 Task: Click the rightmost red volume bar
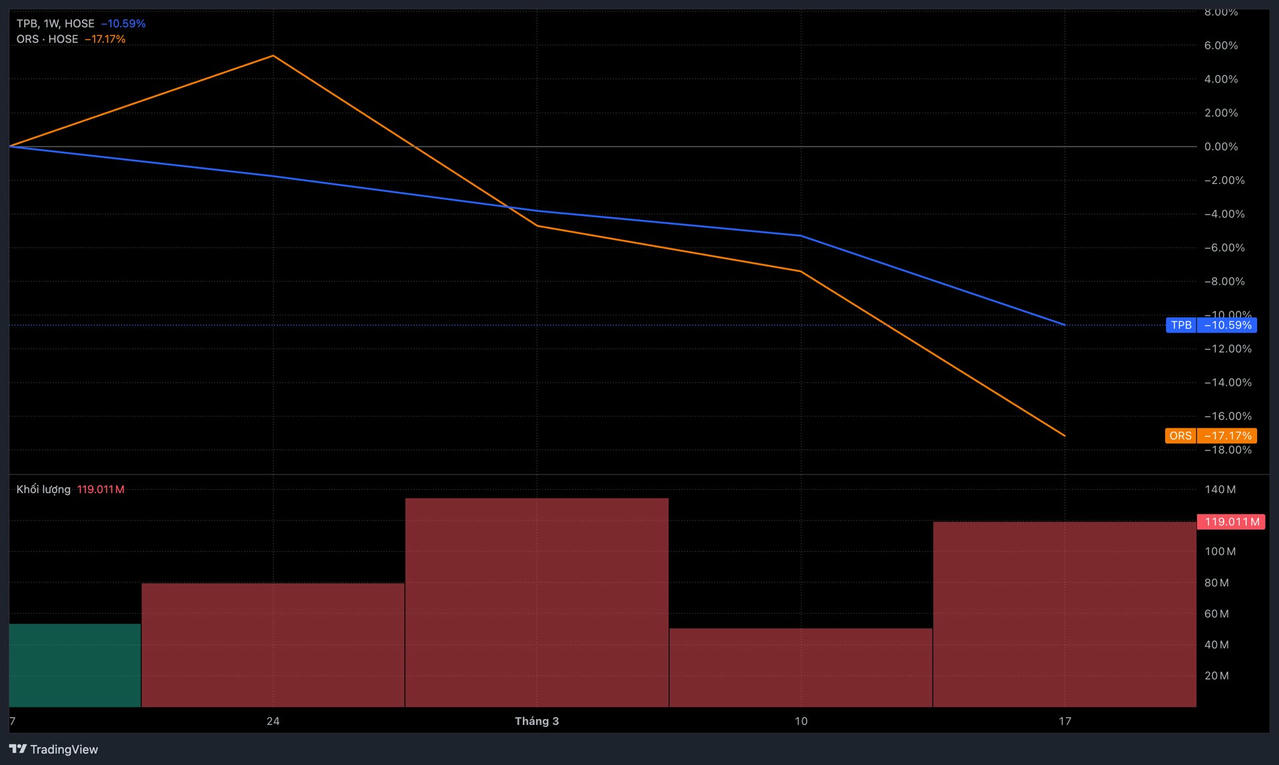click(x=1064, y=614)
